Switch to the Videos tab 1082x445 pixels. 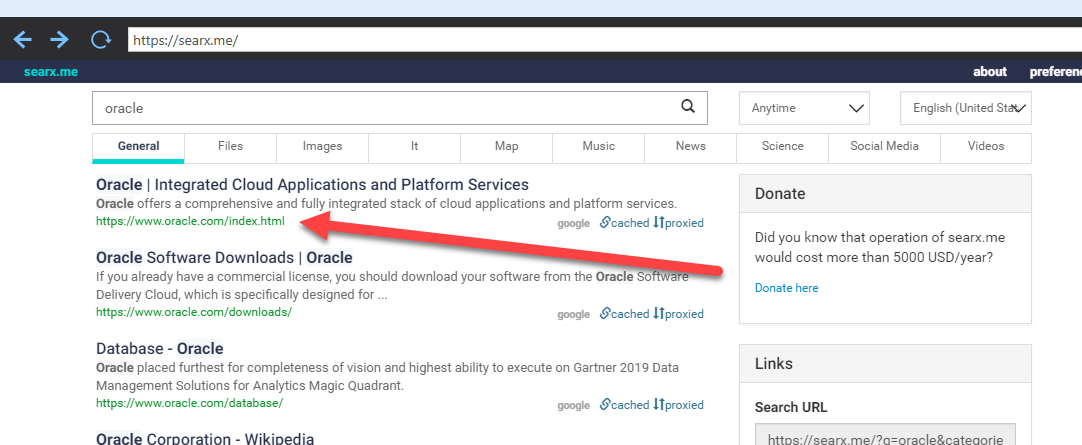[986, 146]
